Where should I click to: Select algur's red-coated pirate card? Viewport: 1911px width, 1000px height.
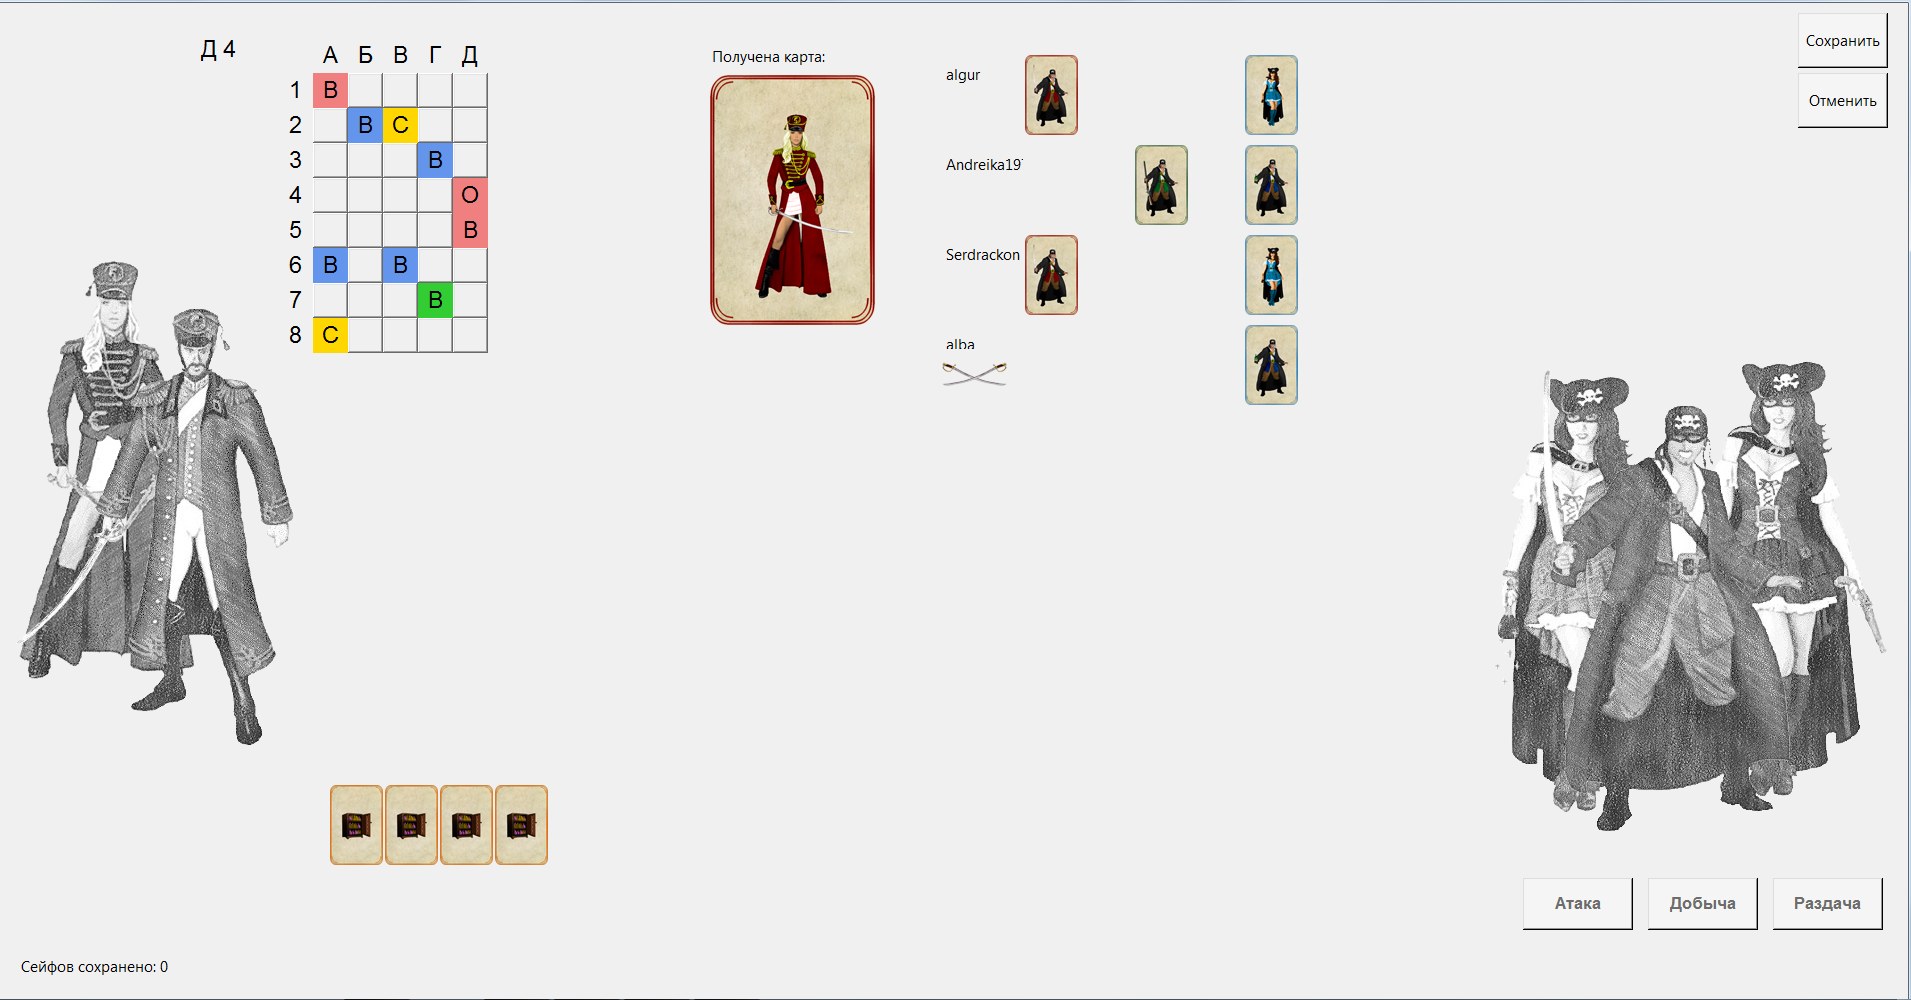1051,95
